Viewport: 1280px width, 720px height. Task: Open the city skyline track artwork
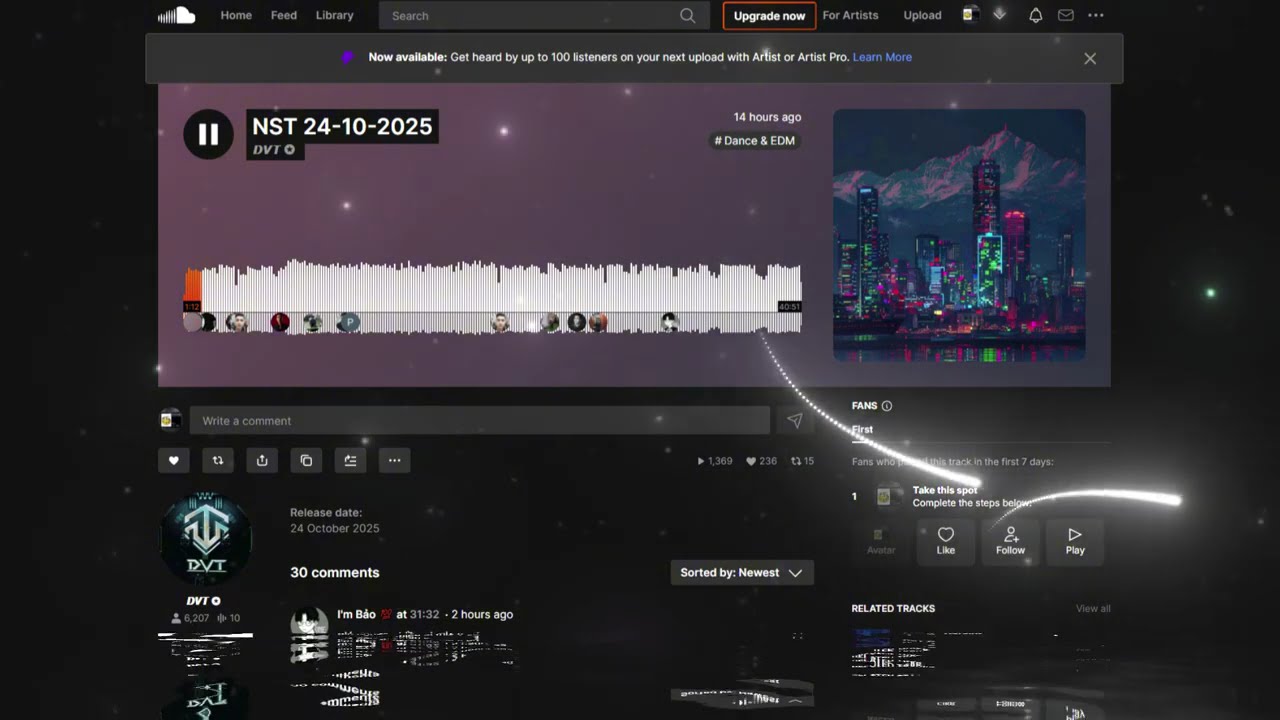tap(959, 235)
